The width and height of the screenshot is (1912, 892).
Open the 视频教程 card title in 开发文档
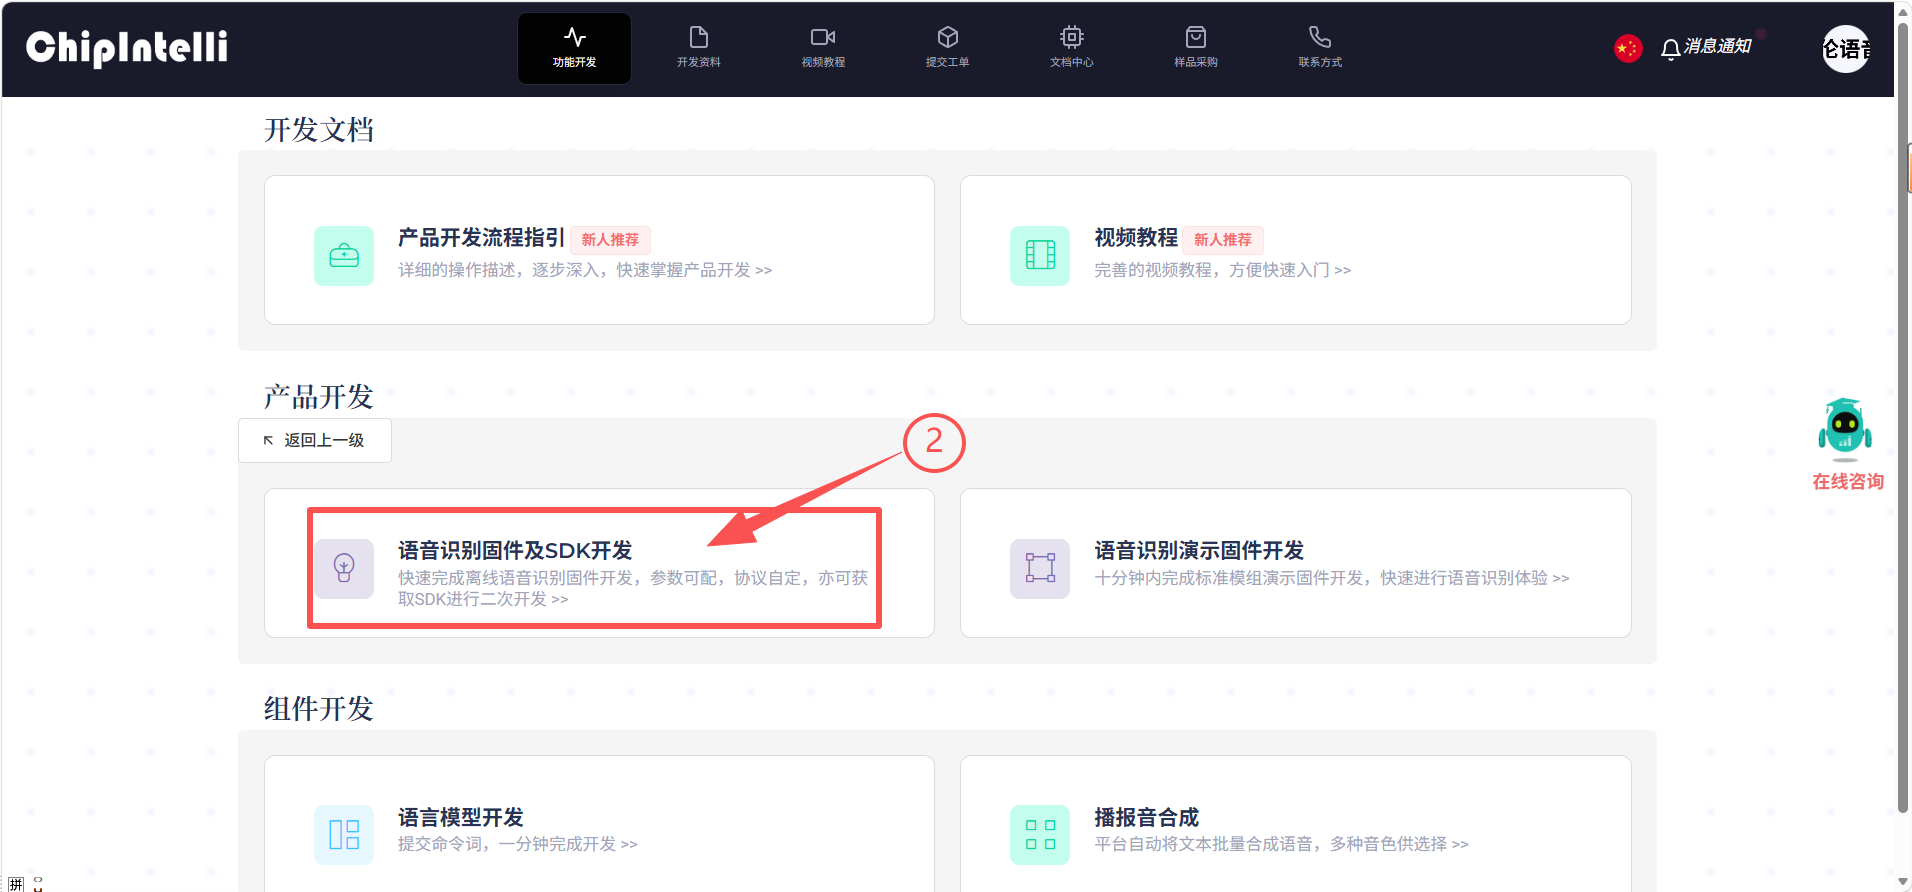[x=1136, y=238]
